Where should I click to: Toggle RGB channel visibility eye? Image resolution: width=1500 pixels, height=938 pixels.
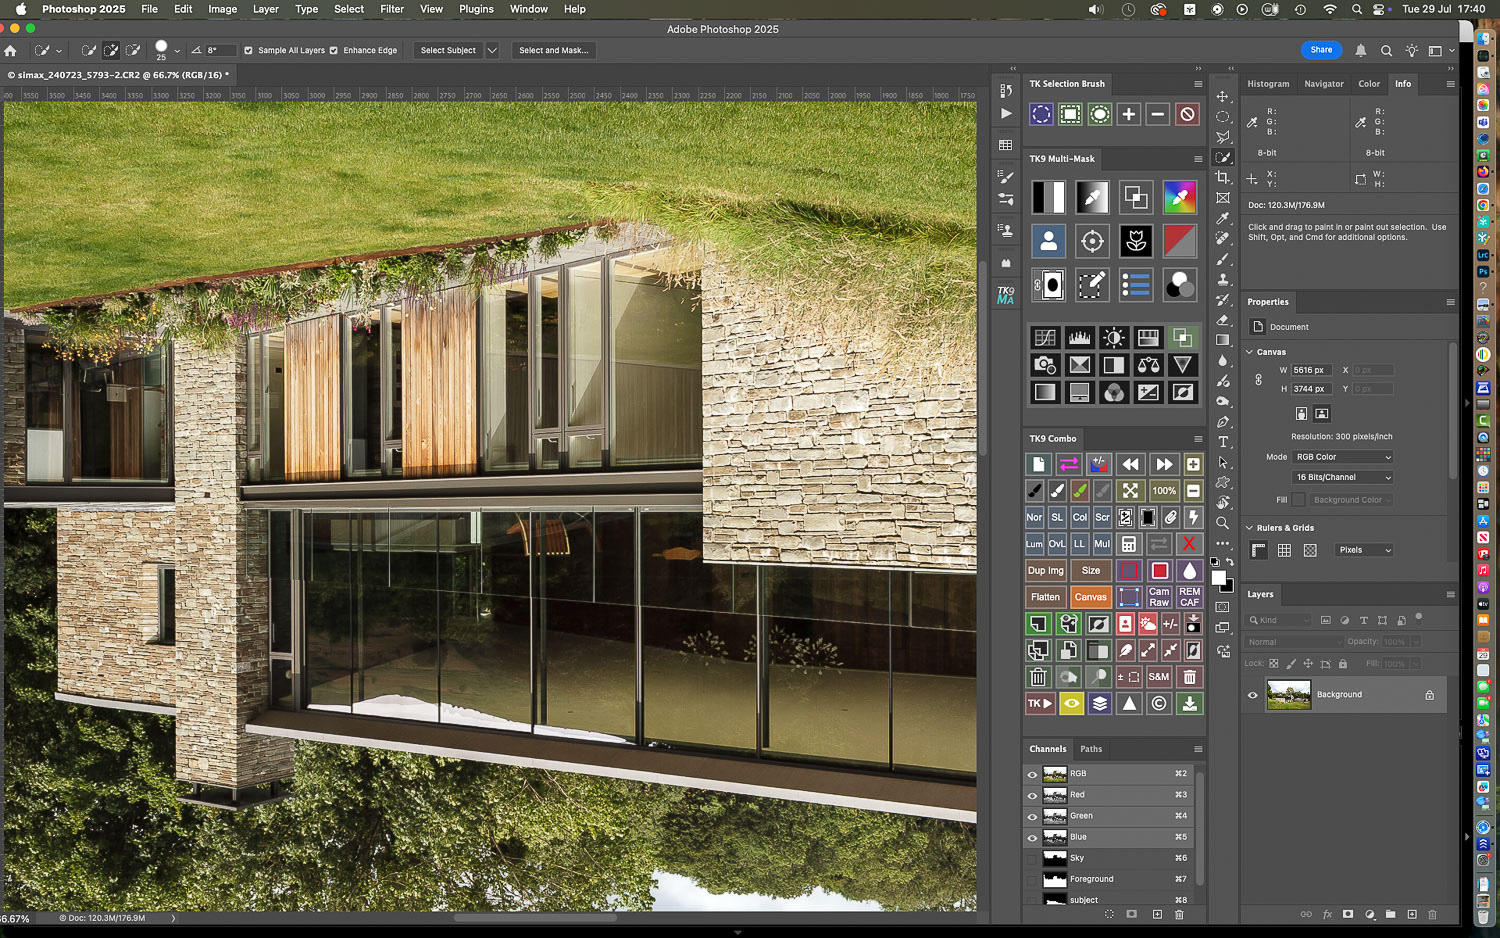pyautogui.click(x=1032, y=774)
